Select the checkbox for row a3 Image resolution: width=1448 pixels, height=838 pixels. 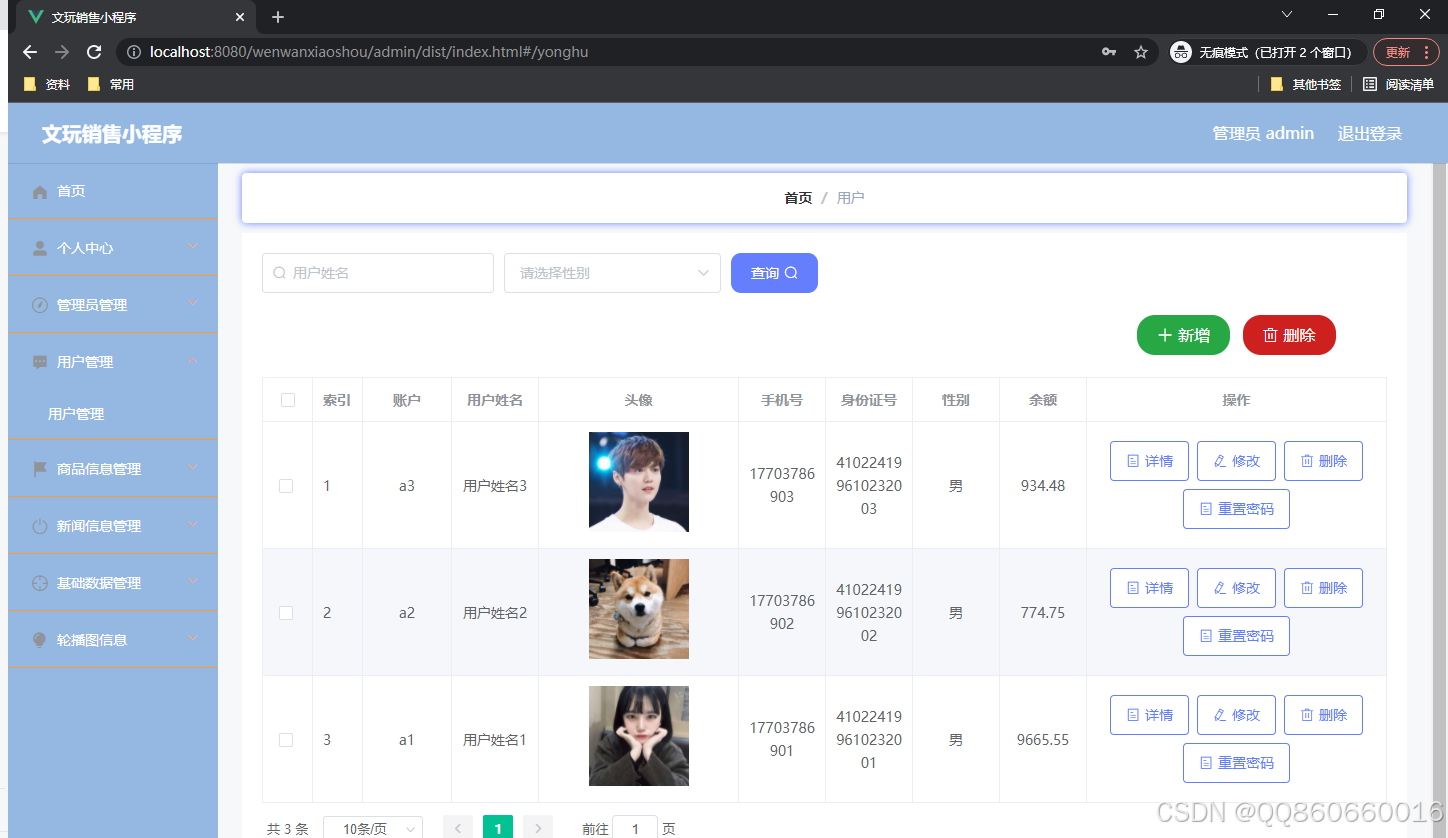point(286,486)
